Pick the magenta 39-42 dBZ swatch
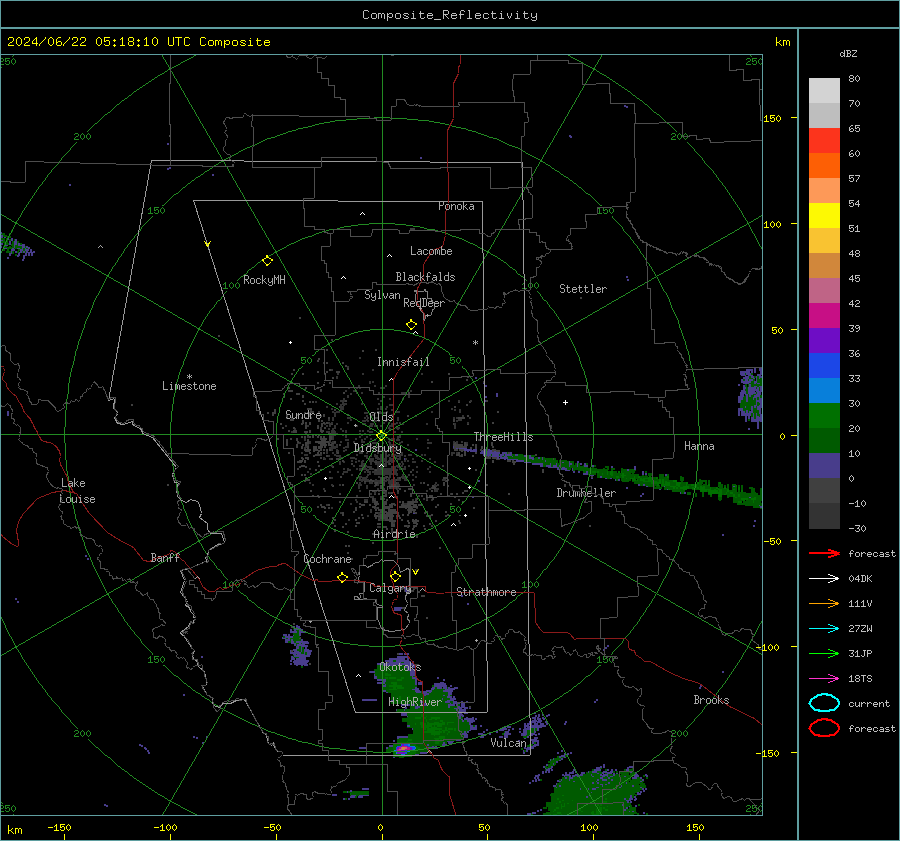900x841 pixels. (824, 316)
